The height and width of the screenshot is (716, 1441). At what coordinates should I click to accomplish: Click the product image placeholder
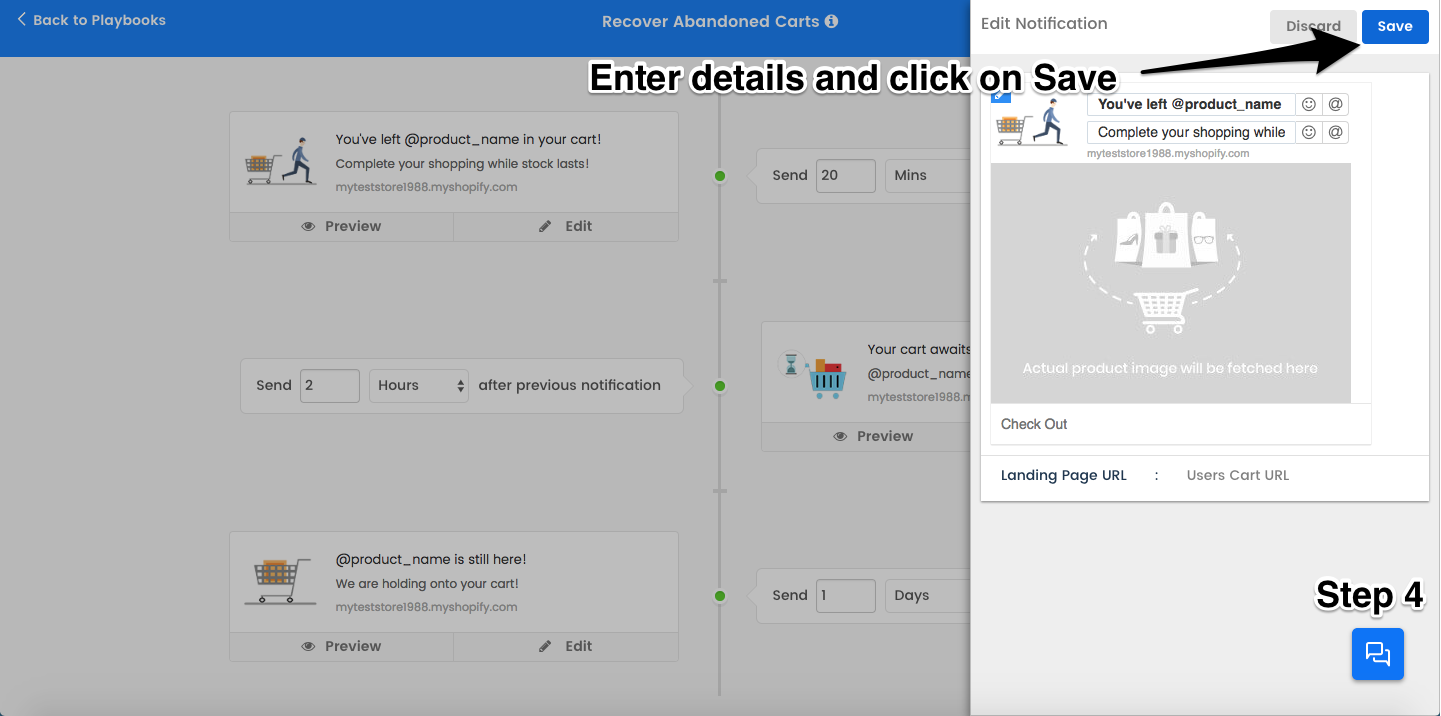tap(1170, 283)
